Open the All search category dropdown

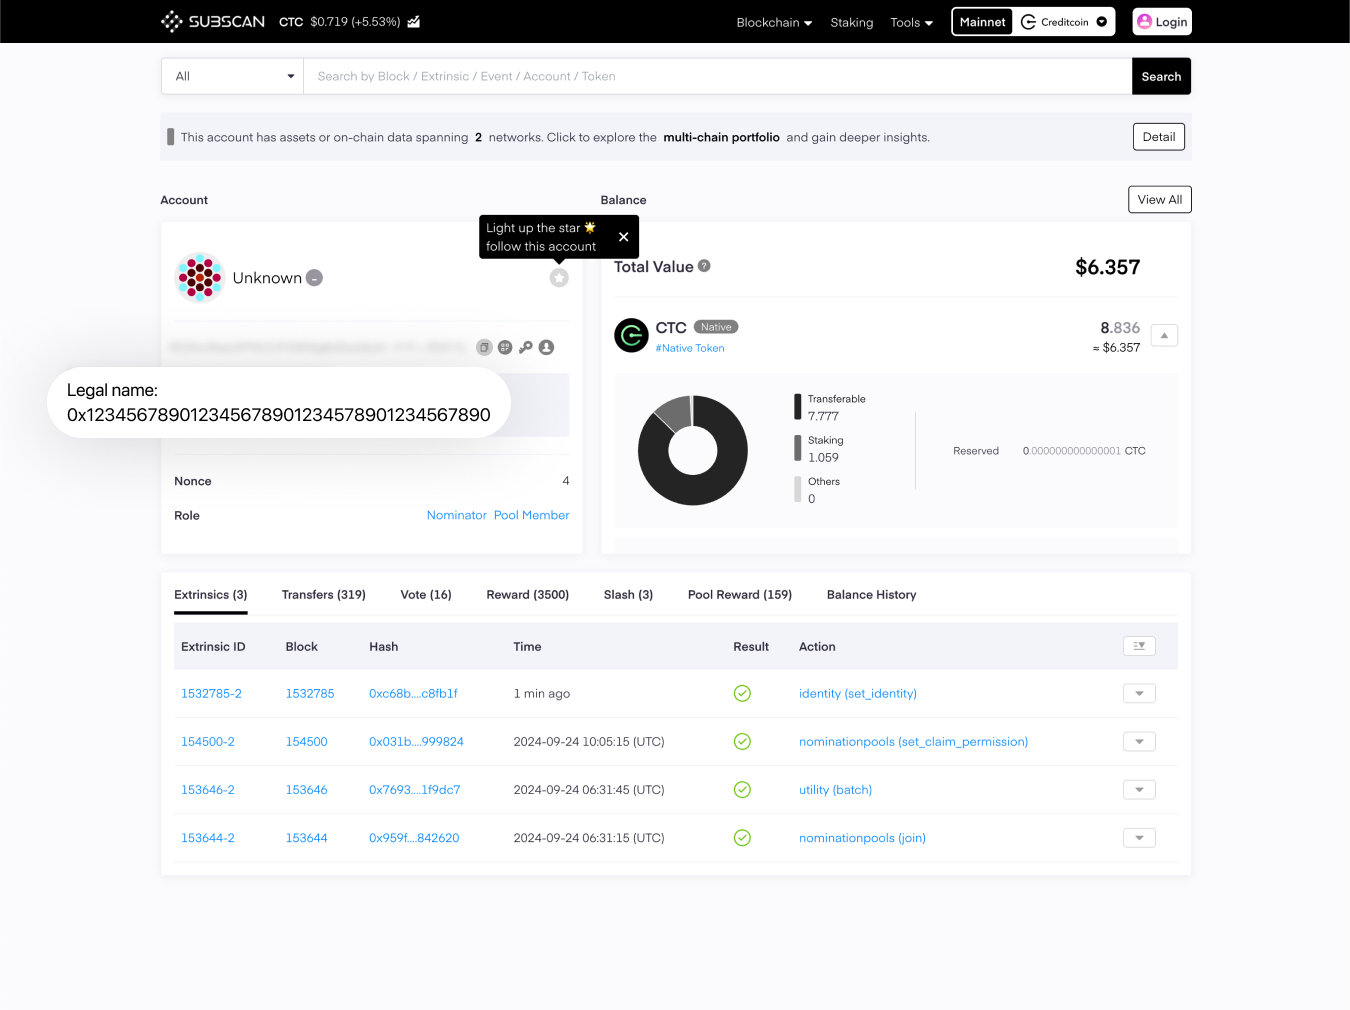[233, 76]
